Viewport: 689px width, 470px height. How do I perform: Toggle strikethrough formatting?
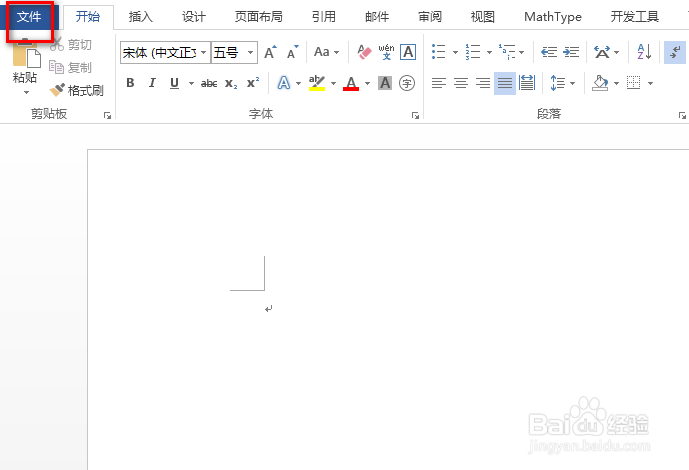point(209,83)
